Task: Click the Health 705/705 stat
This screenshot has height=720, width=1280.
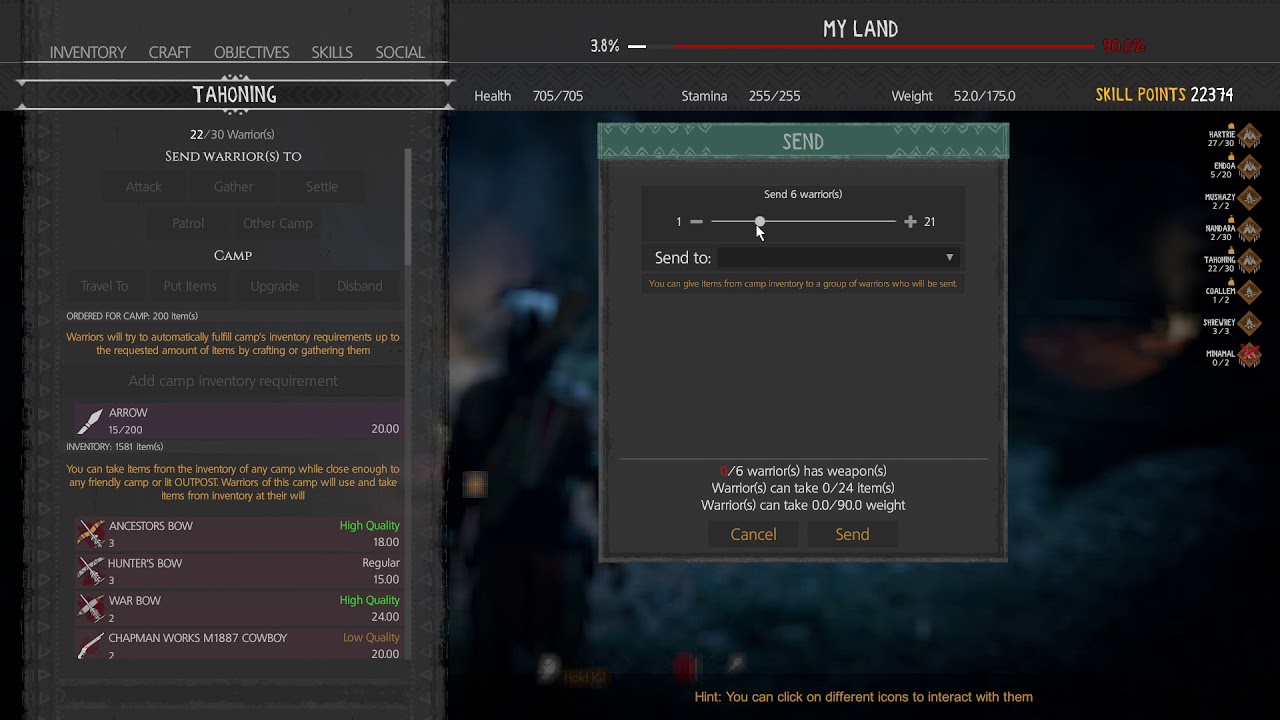Action: [528, 96]
